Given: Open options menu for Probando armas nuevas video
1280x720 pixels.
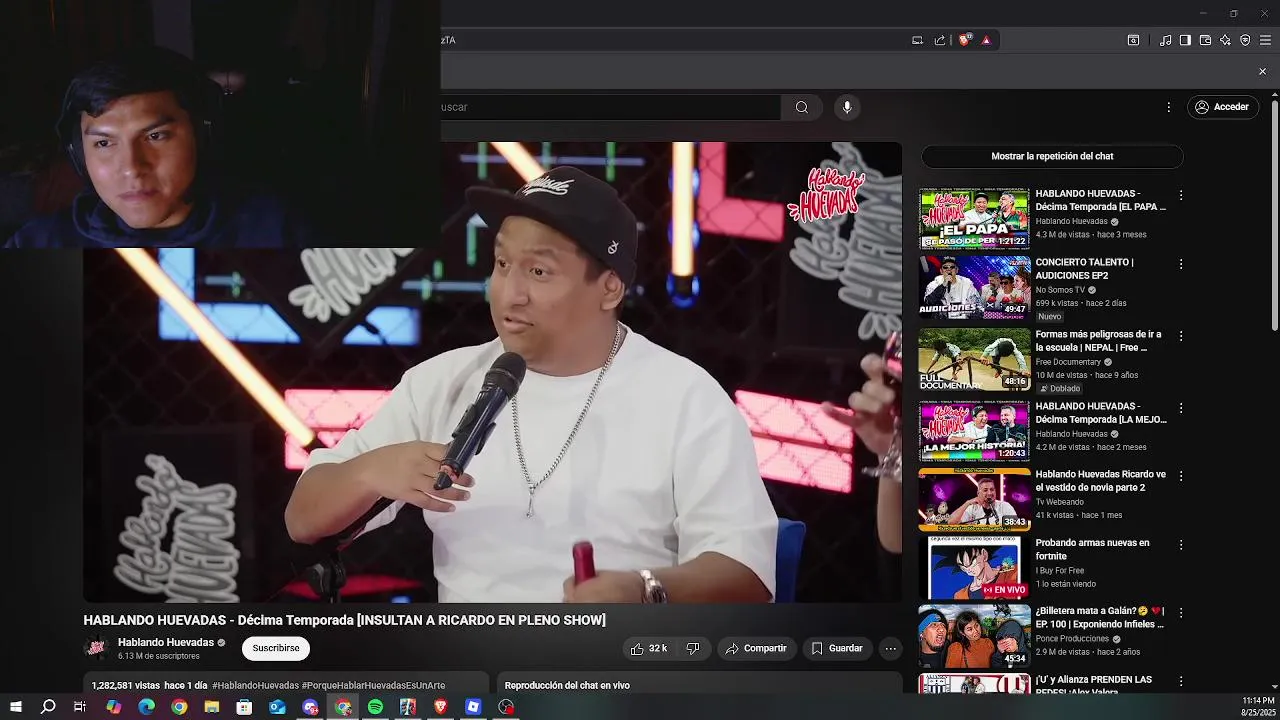Looking at the screenshot, I should [1181, 545].
